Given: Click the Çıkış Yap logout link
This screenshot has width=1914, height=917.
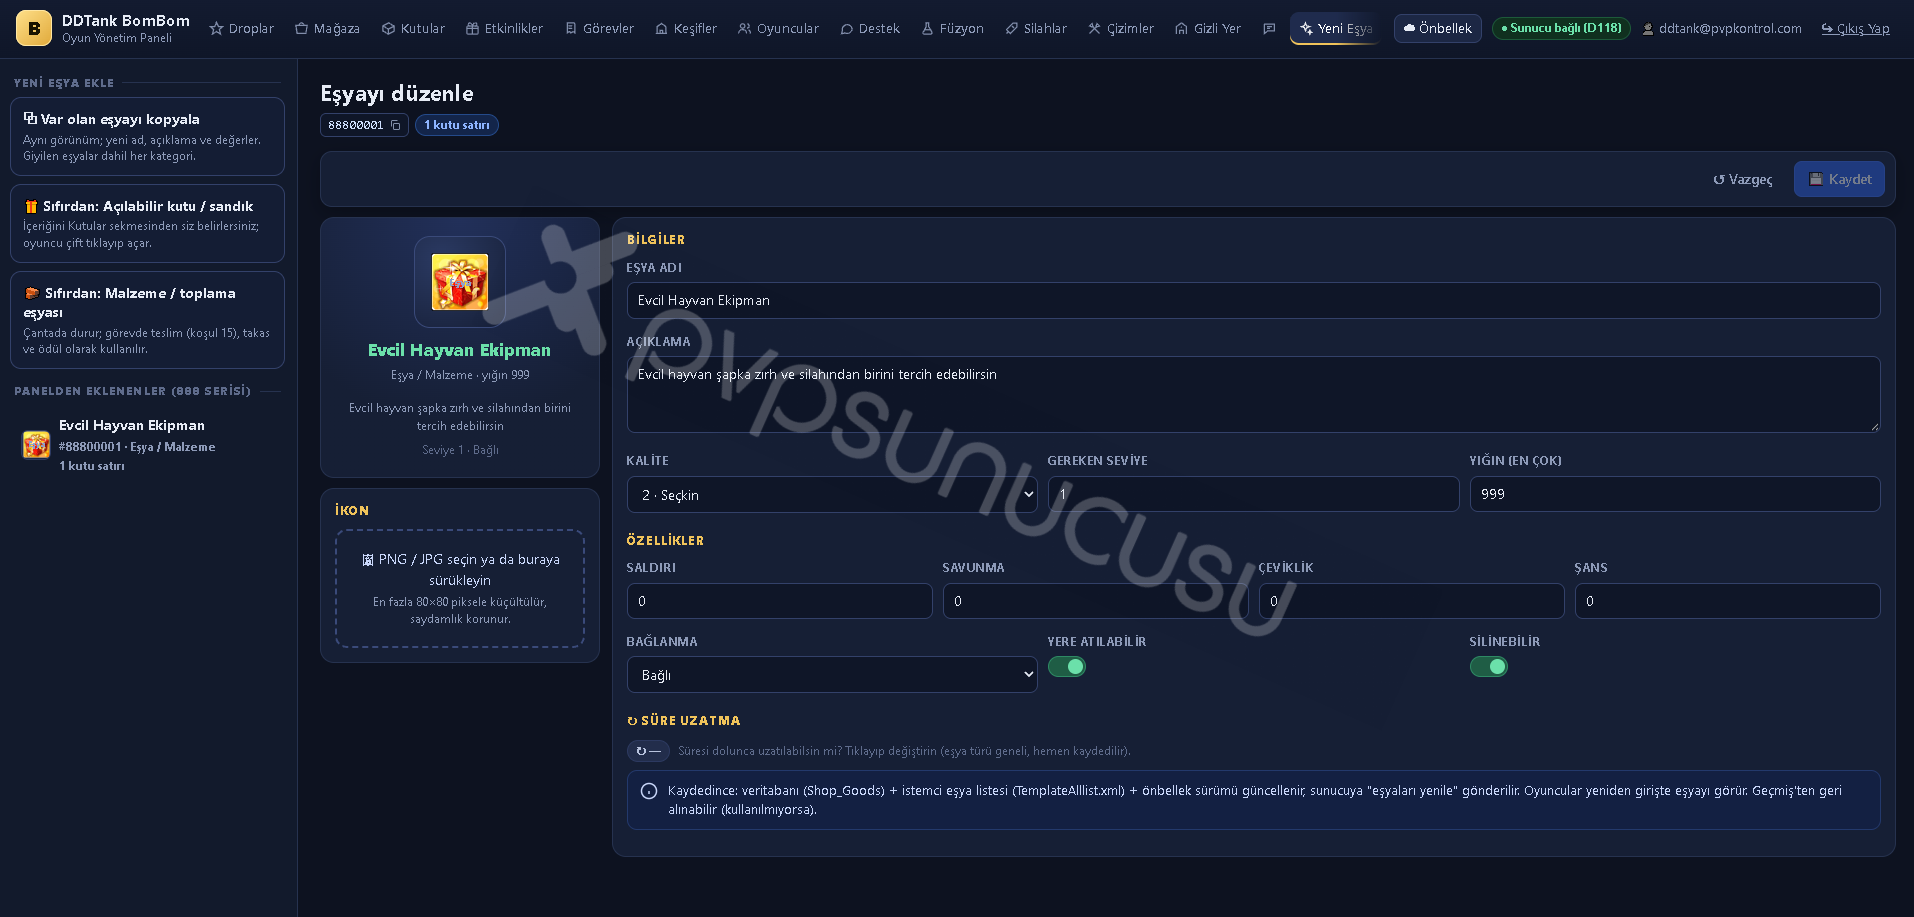Looking at the screenshot, I should click(1855, 28).
